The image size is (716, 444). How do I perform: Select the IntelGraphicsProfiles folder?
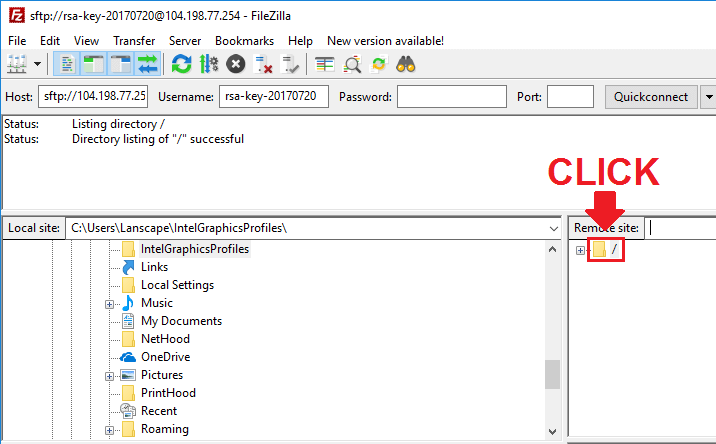pyautogui.click(x=195, y=249)
